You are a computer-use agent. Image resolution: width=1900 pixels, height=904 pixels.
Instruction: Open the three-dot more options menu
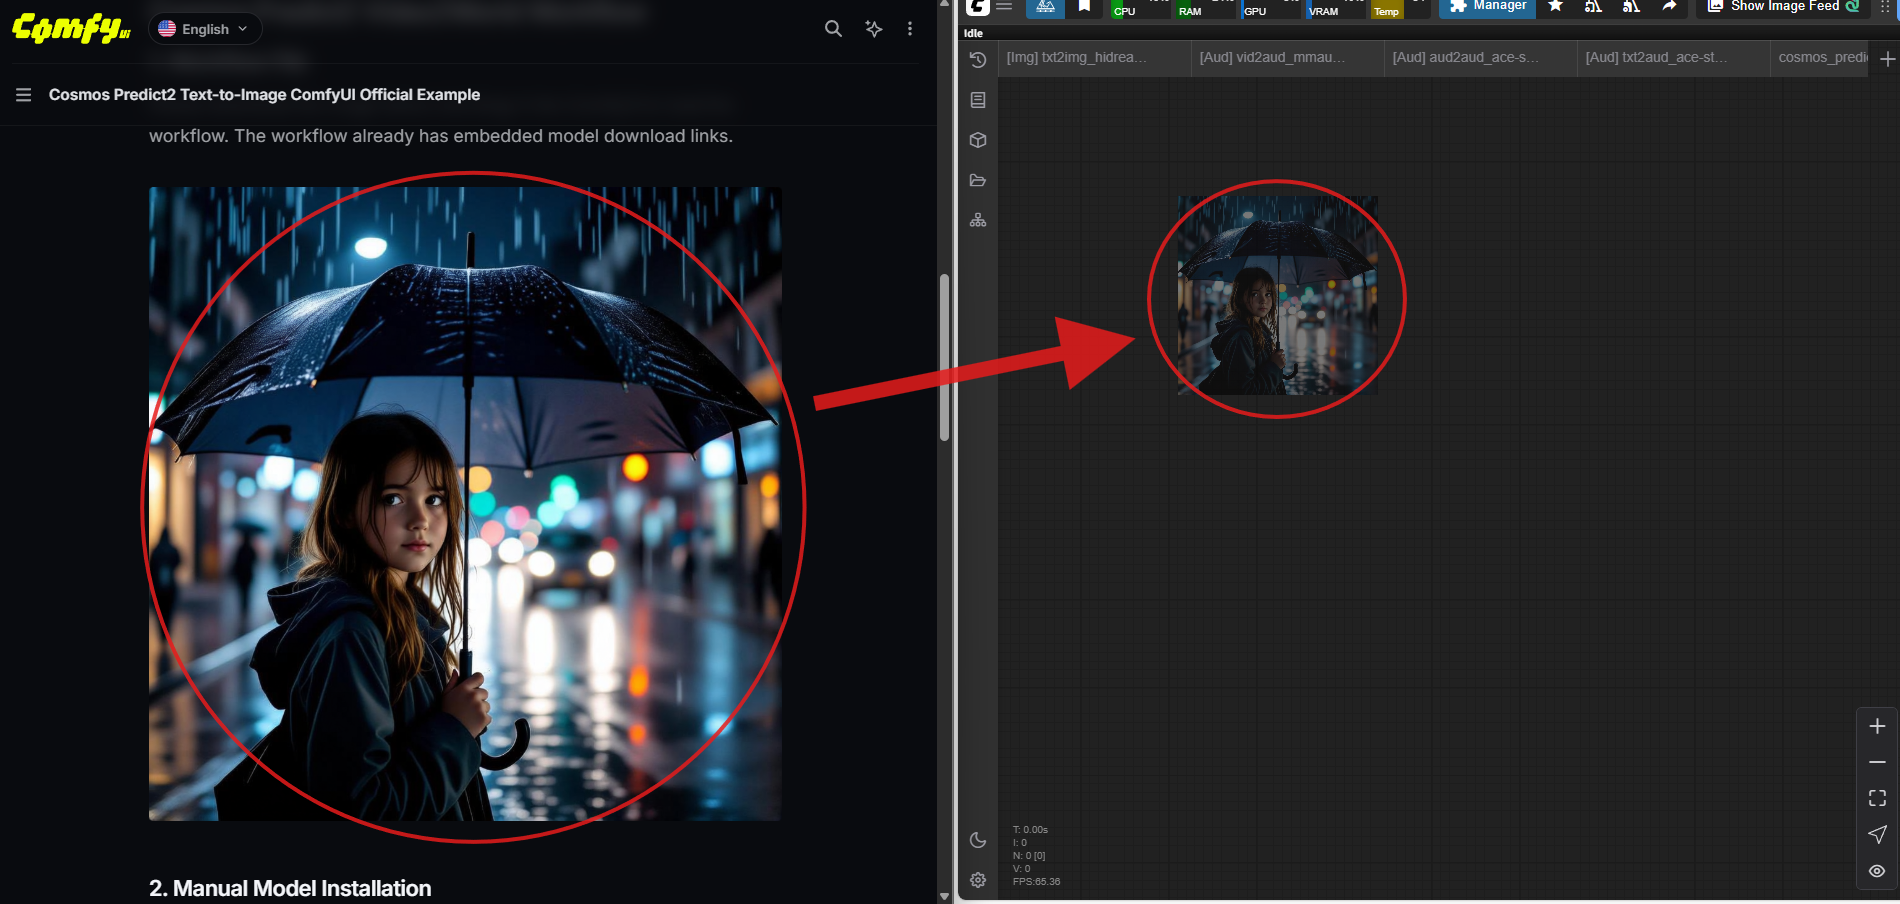pos(910,29)
